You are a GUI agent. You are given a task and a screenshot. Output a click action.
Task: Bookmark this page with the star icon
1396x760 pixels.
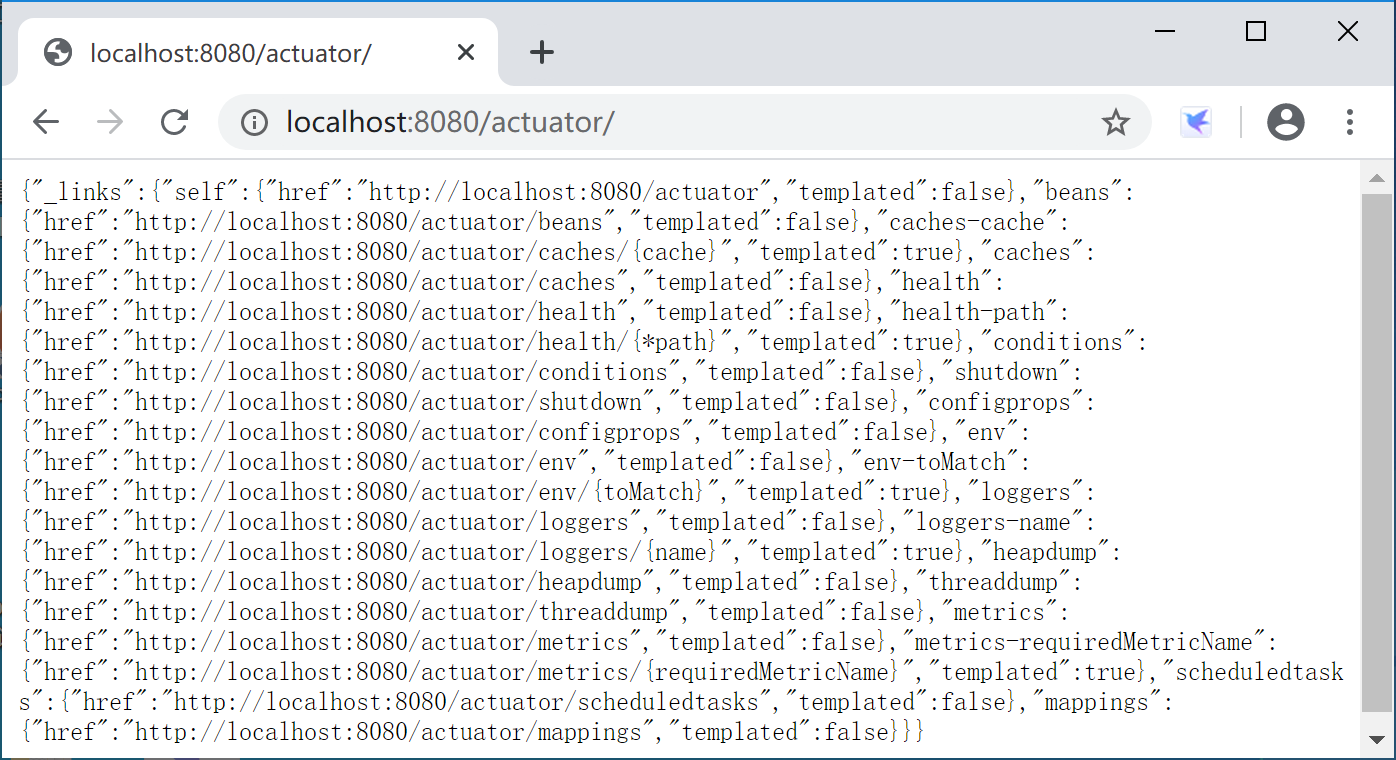[x=1115, y=122]
